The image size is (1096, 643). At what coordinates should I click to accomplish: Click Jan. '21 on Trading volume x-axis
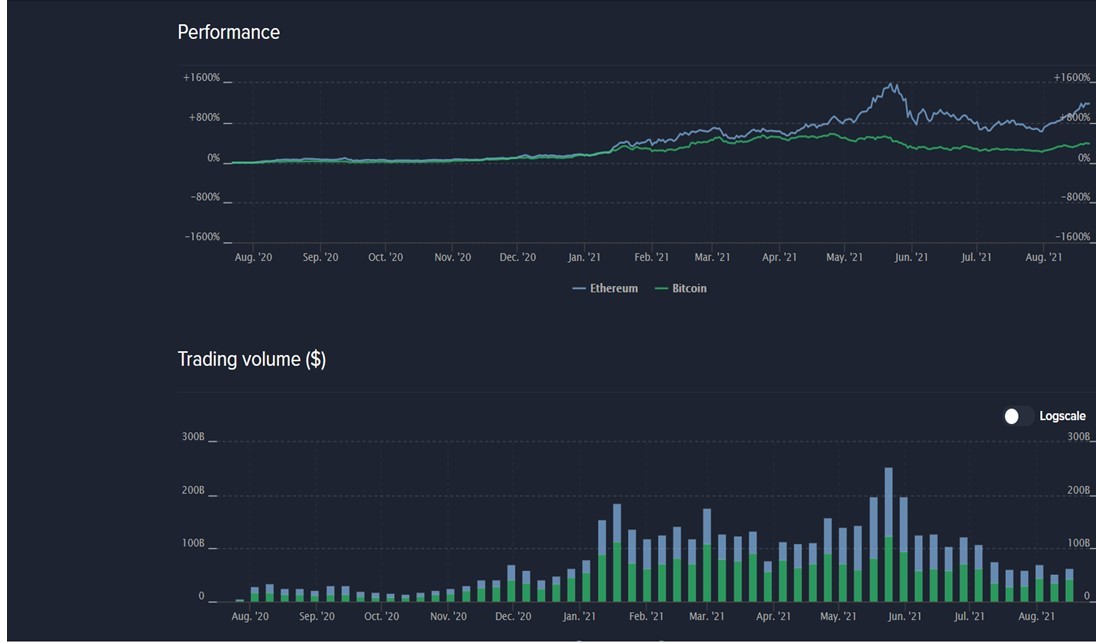579,617
